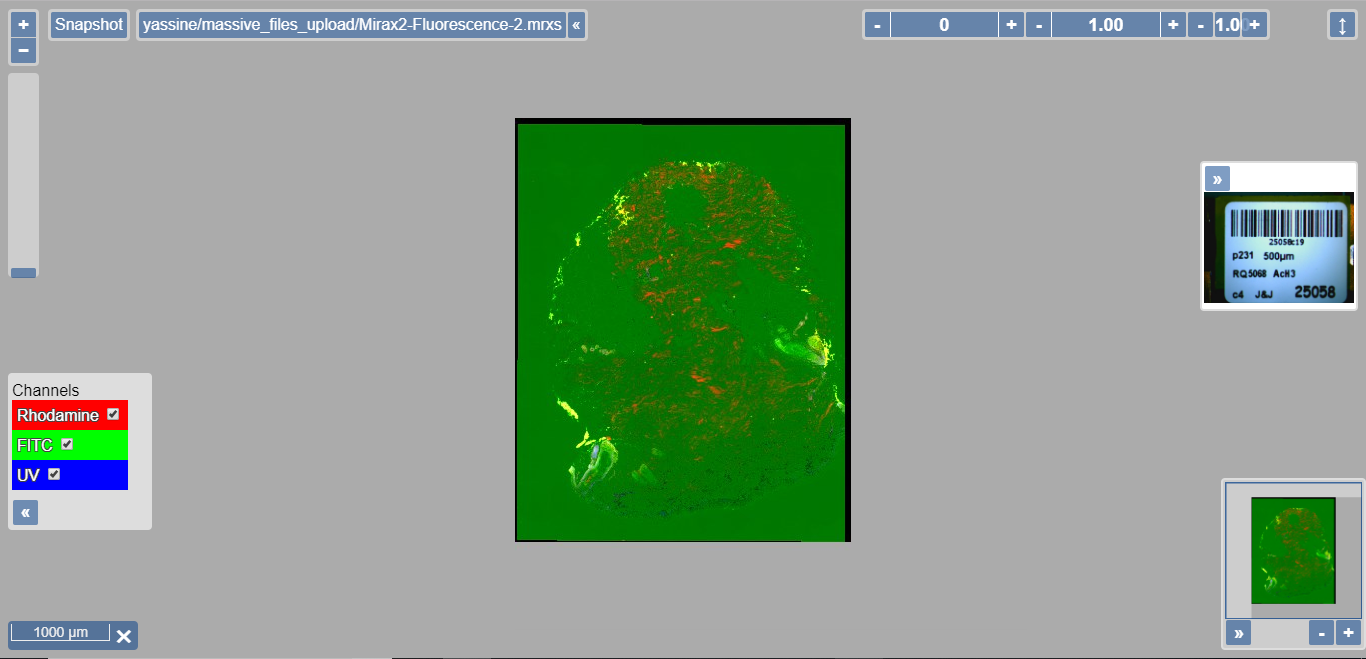Screen dimensions: 1366x659
Task: Click the Mirax2-Fluorescence-2.mrxs file path
Action: pos(352,25)
